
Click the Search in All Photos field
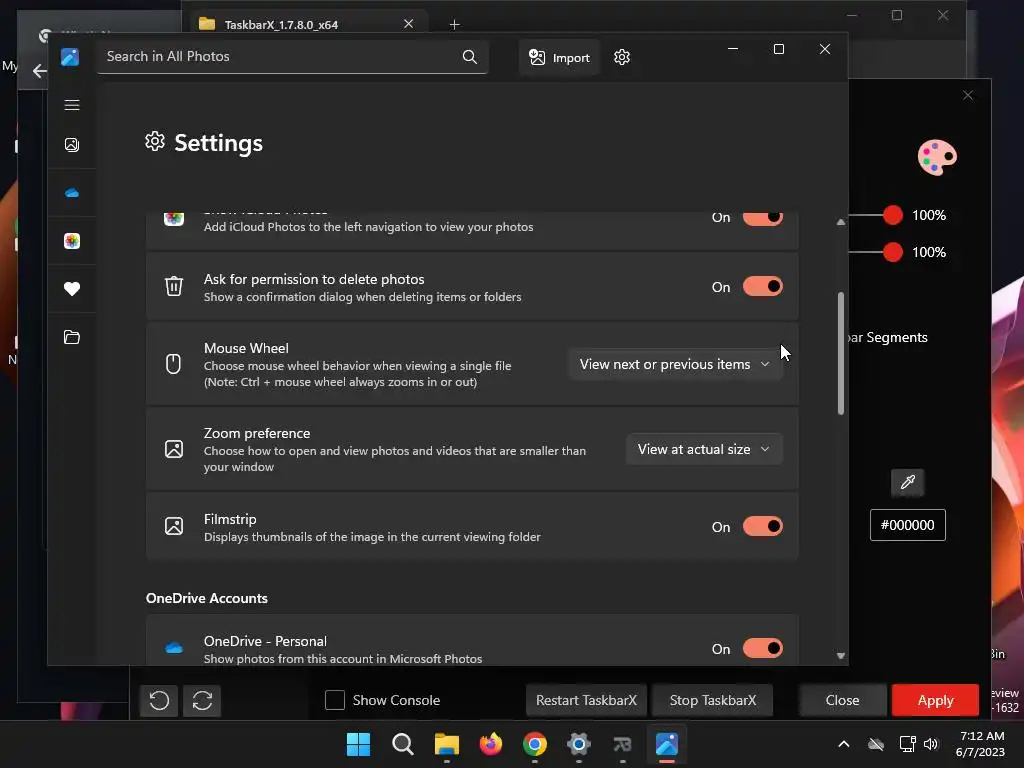[293, 56]
